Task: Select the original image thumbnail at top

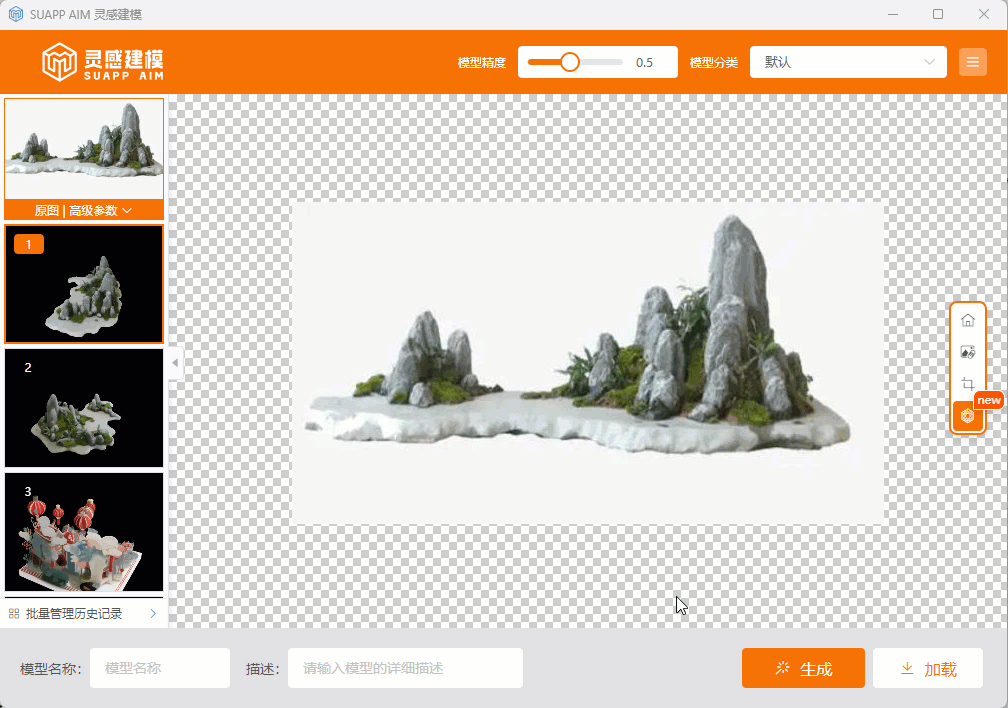Action: pos(84,148)
